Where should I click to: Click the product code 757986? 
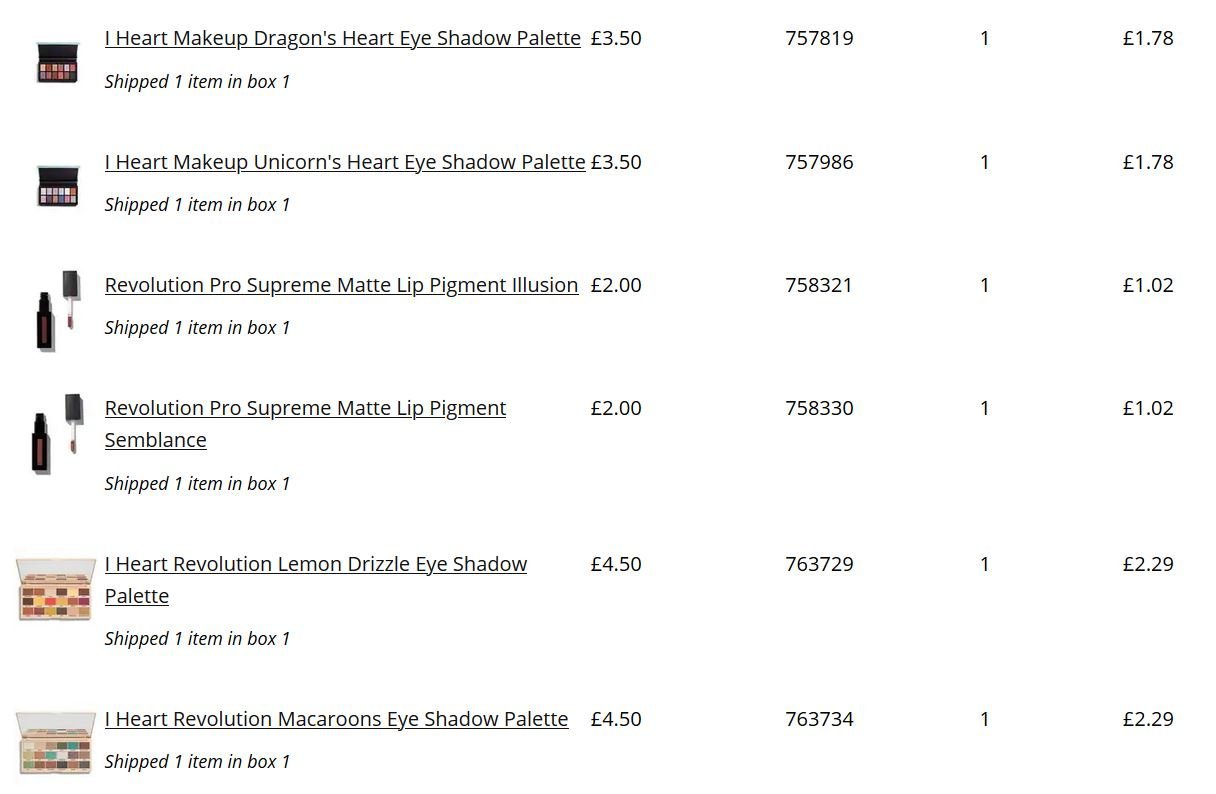coord(819,162)
